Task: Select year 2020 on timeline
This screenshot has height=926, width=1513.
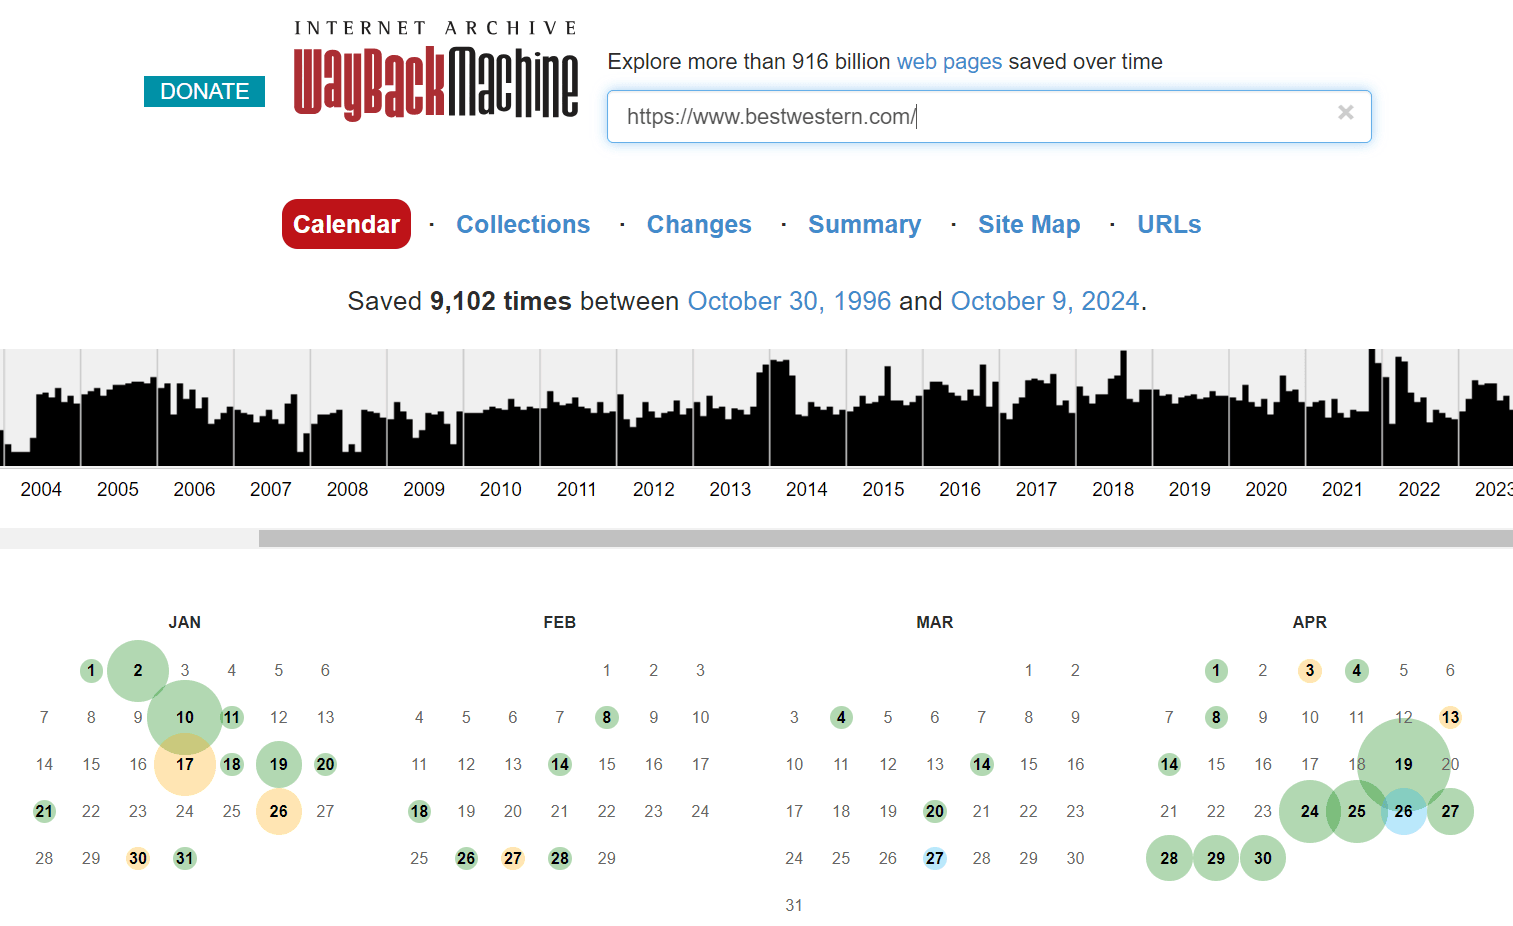Action: click(x=1266, y=489)
